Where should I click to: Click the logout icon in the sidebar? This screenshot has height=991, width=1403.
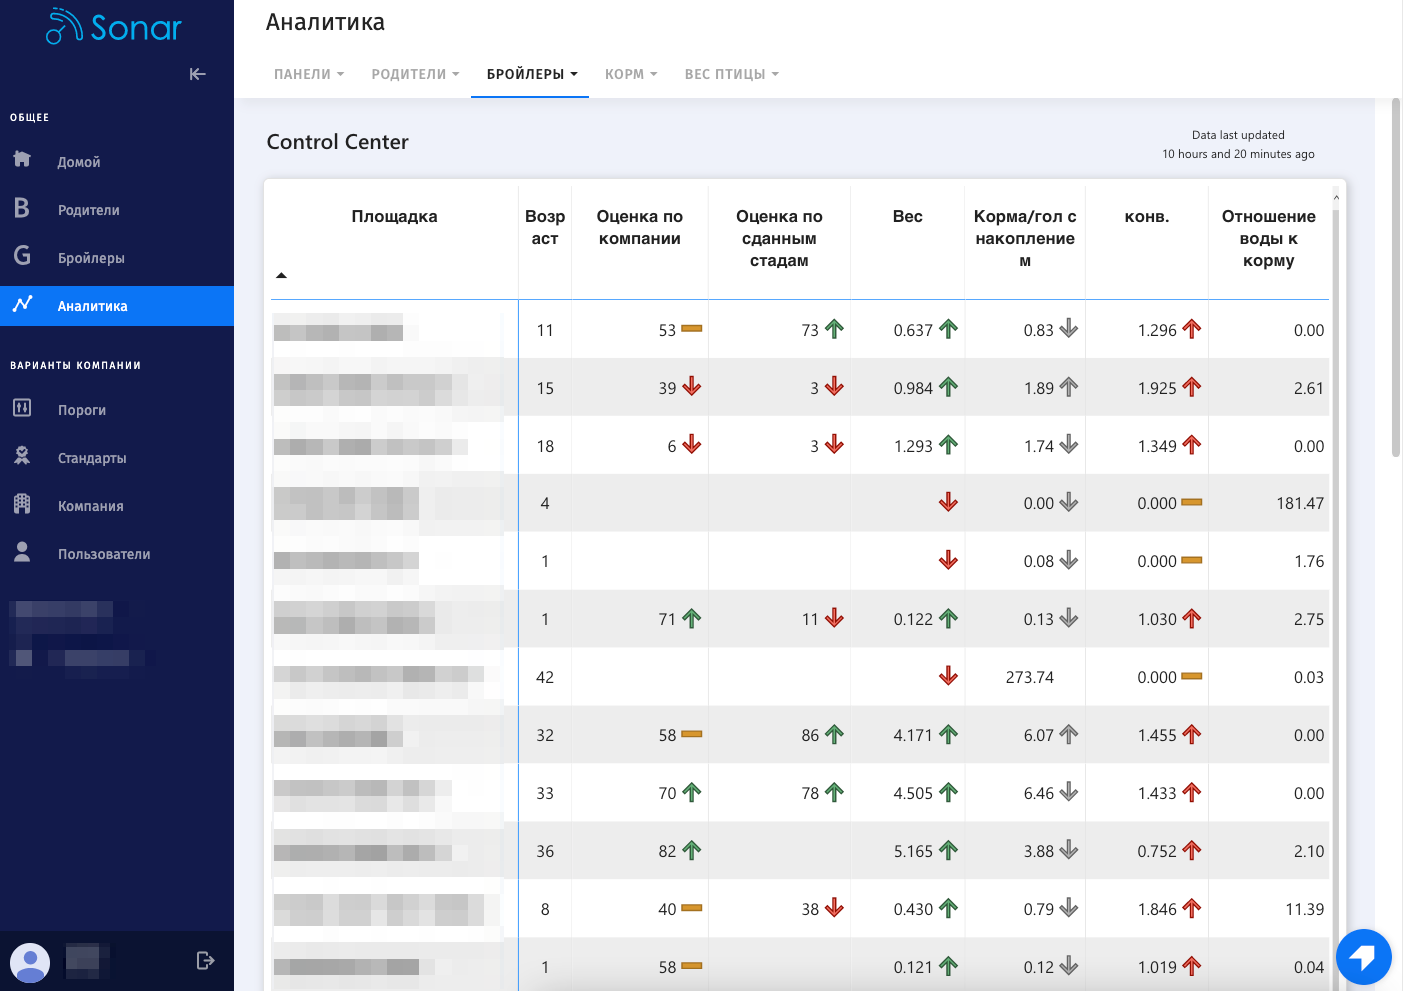205,961
